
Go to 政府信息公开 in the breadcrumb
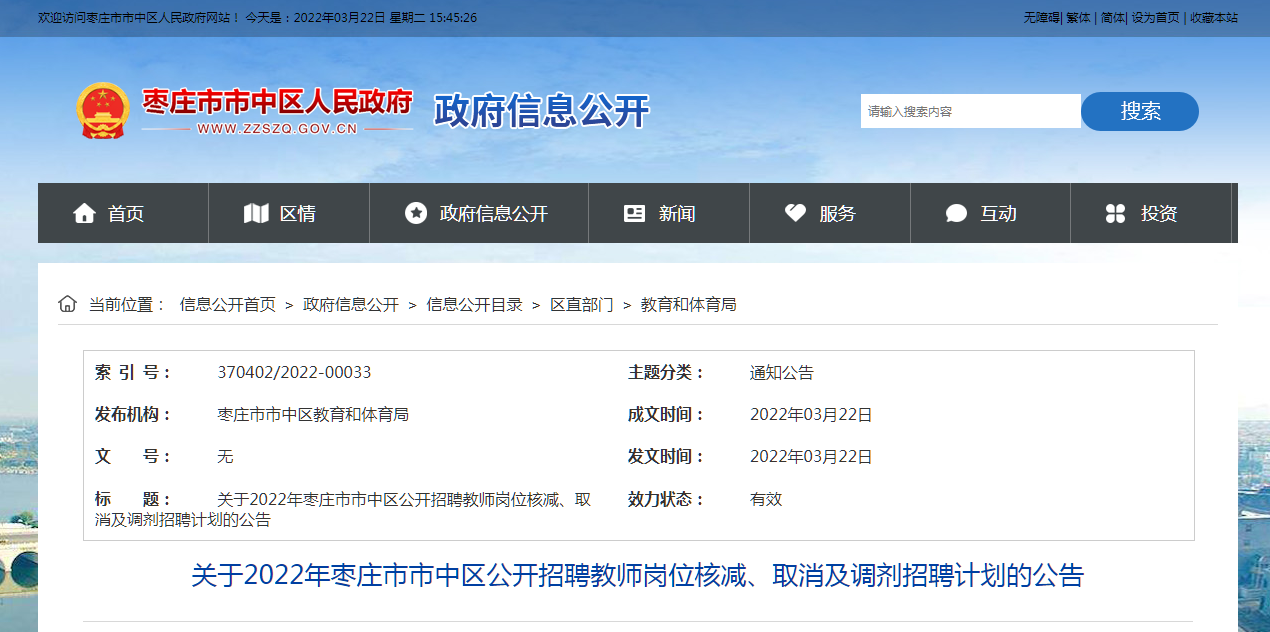[x=351, y=304]
